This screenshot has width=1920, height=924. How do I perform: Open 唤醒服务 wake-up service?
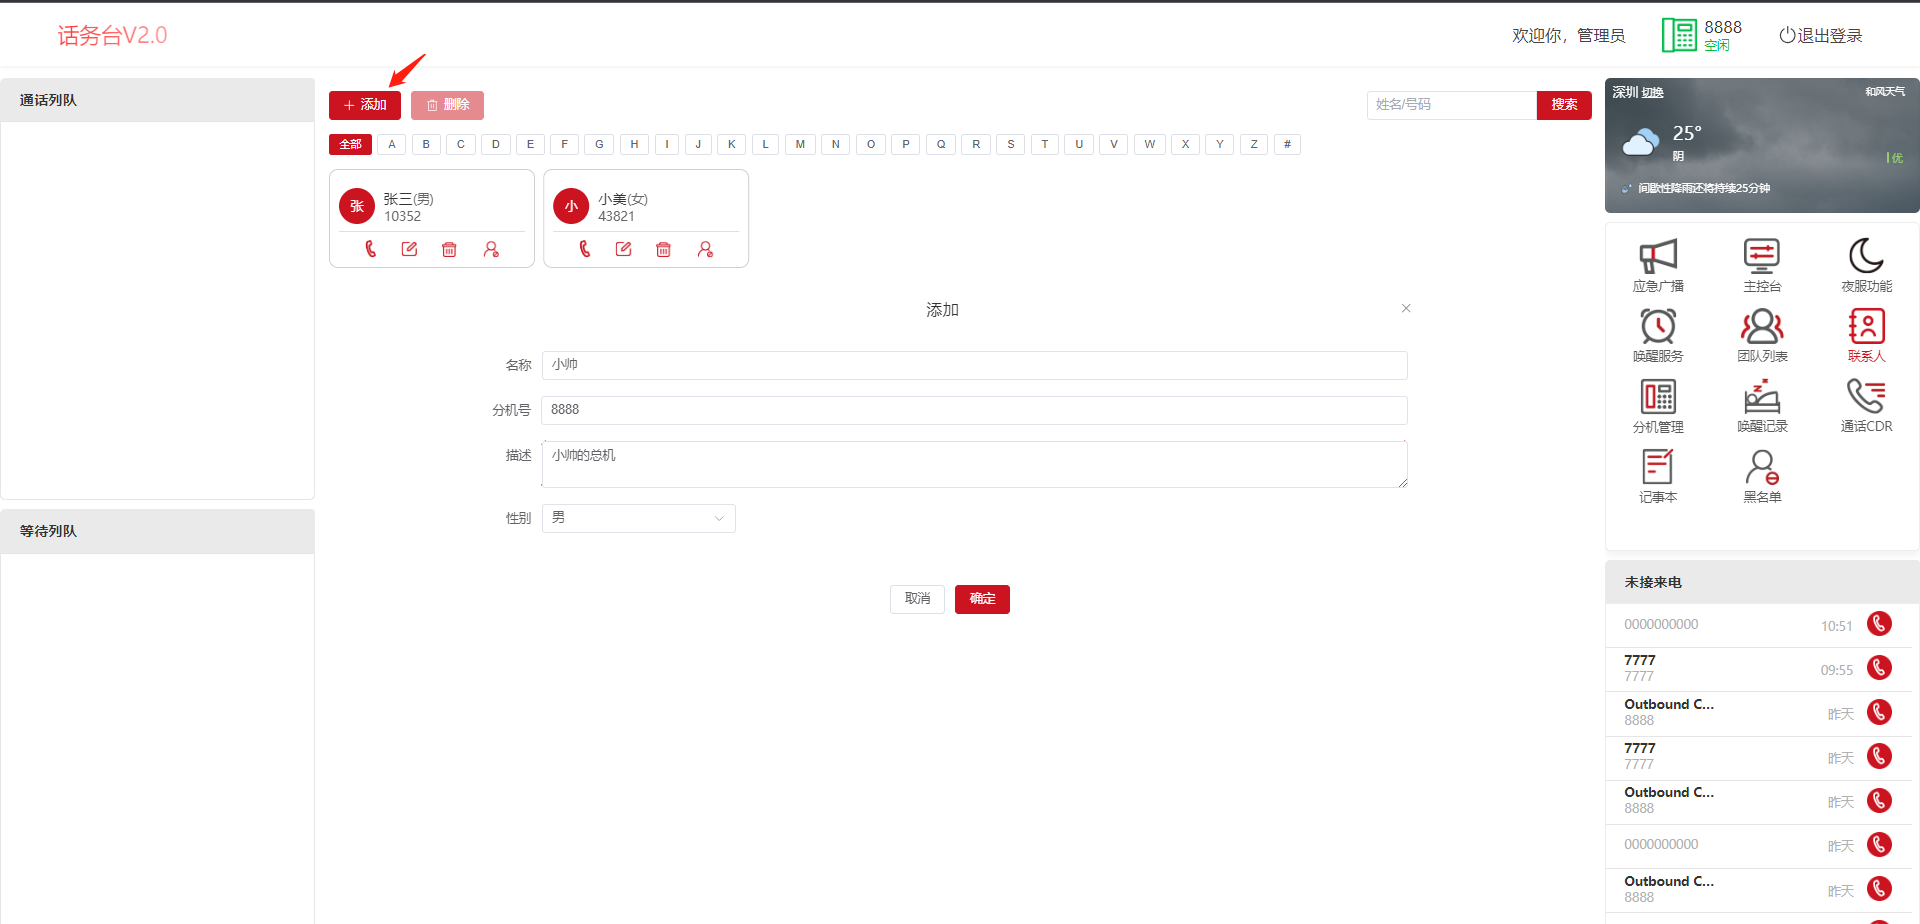pos(1657,335)
